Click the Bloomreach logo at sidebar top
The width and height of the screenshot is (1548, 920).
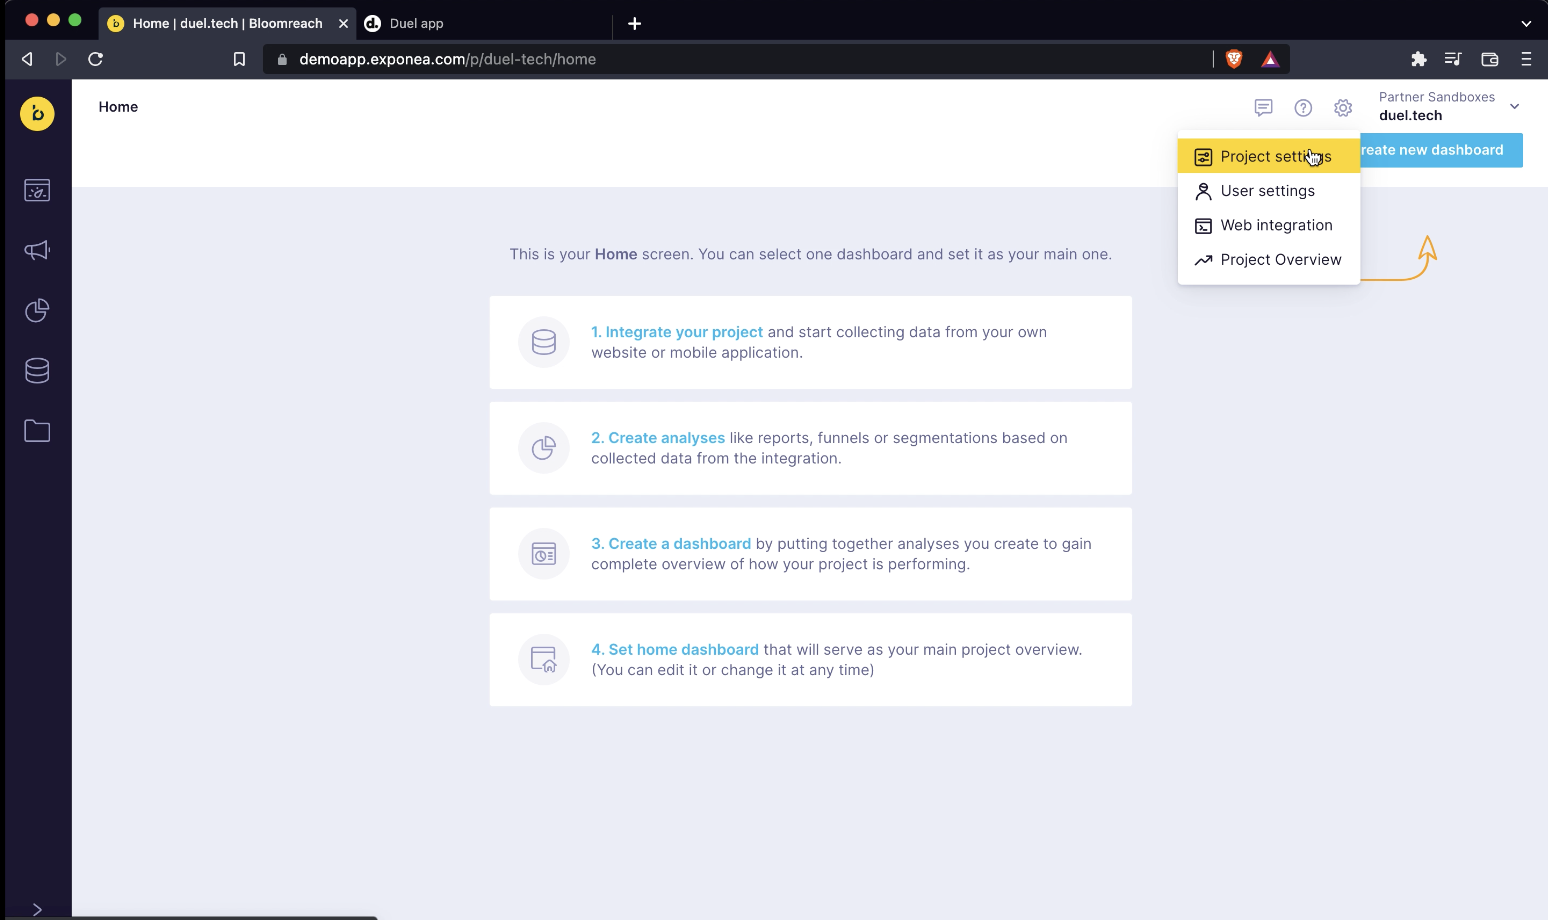37,114
